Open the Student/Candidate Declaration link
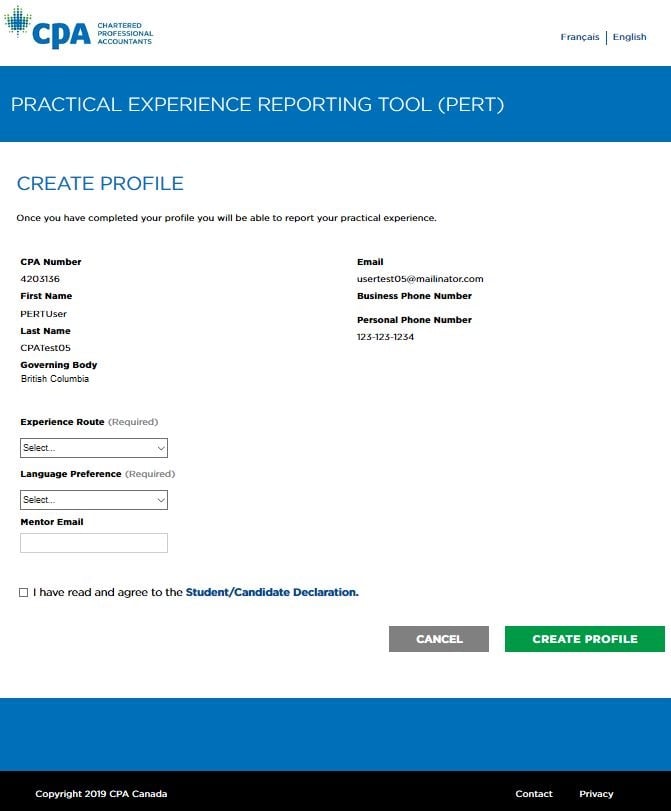 point(271,592)
